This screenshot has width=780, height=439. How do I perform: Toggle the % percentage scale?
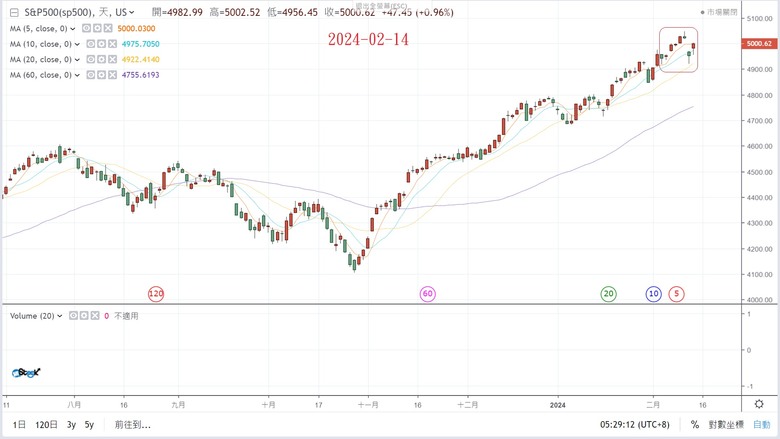[x=695, y=425]
